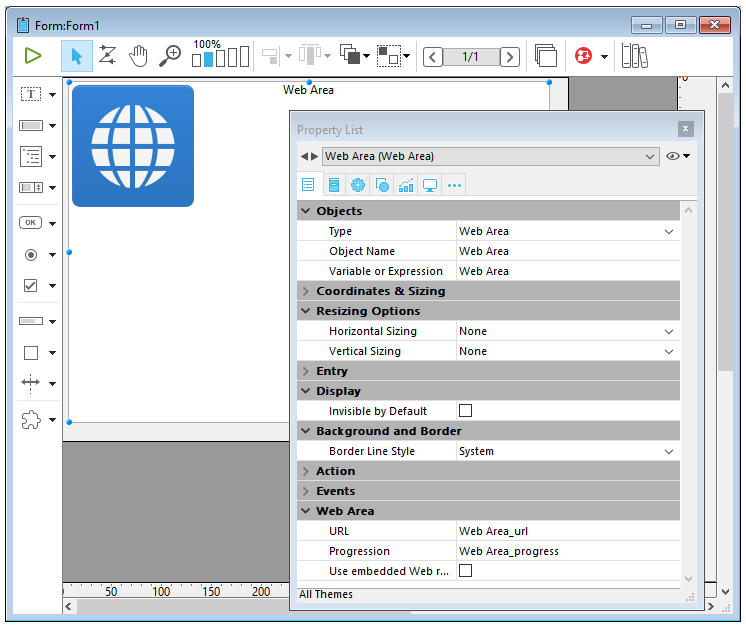Image resolution: width=746 pixels, height=626 pixels.
Task: Select the magnifier zoom tool
Action: [x=170, y=56]
